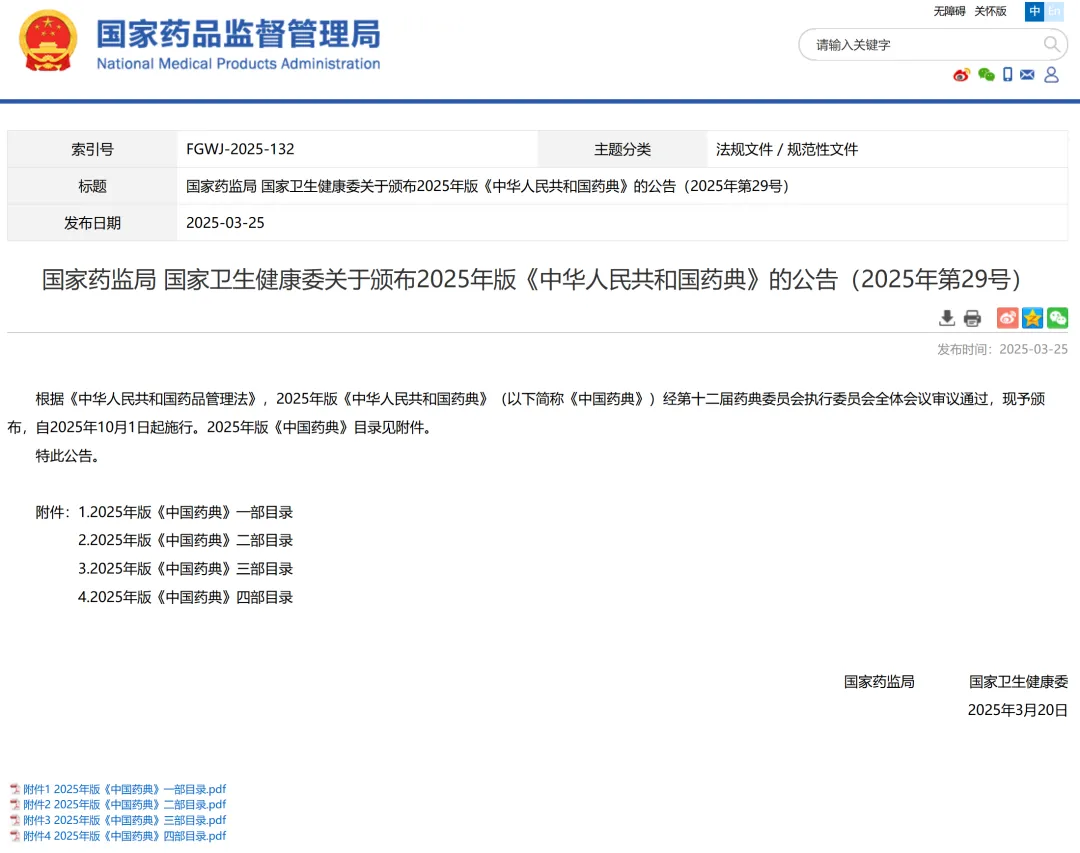
Task: Switch language to 中 (Chinese)
Action: pos(1034,11)
